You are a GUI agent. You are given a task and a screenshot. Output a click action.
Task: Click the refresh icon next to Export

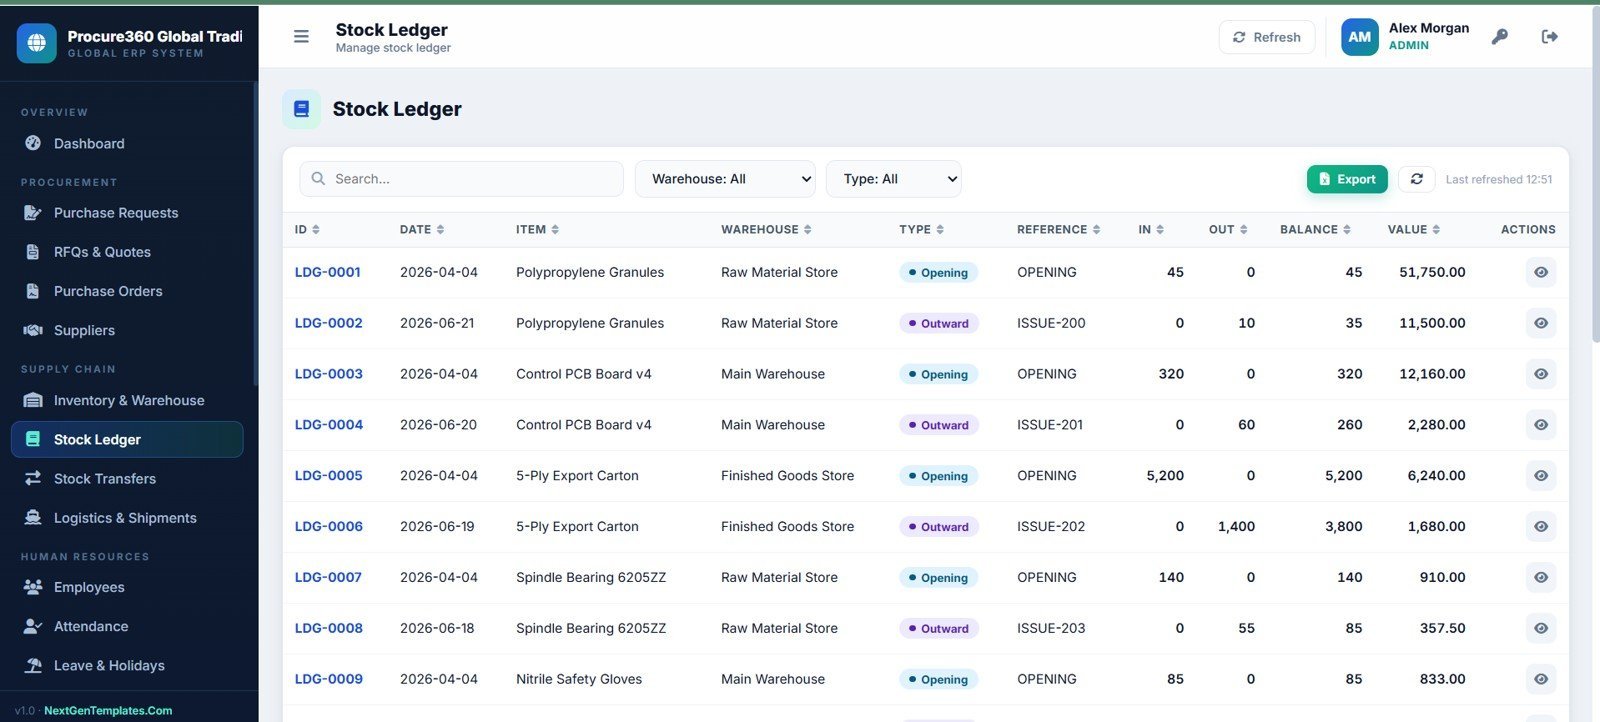tap(1416, 179)
